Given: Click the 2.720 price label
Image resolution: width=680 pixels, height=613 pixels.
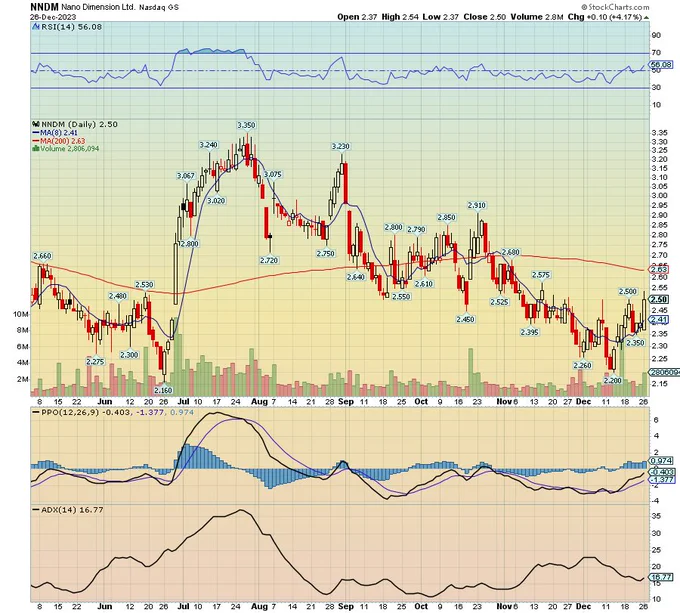Looking at the screenshot, I should coord(269,260).
